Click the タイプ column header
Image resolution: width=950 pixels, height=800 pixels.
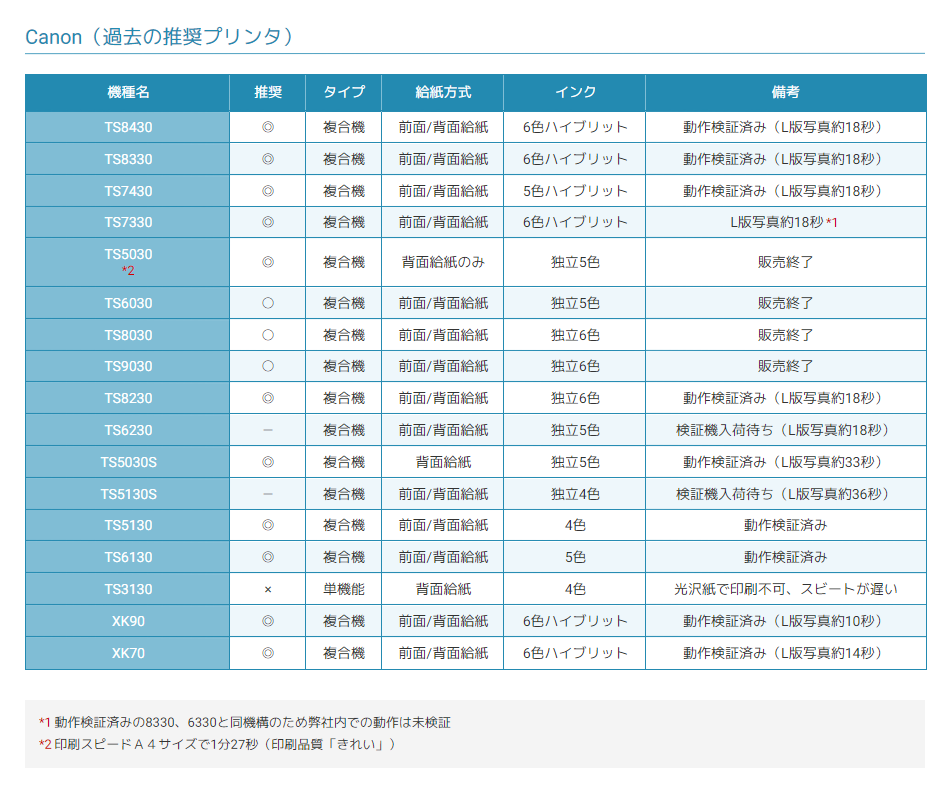pyautogui.click(x=344, y=92)
